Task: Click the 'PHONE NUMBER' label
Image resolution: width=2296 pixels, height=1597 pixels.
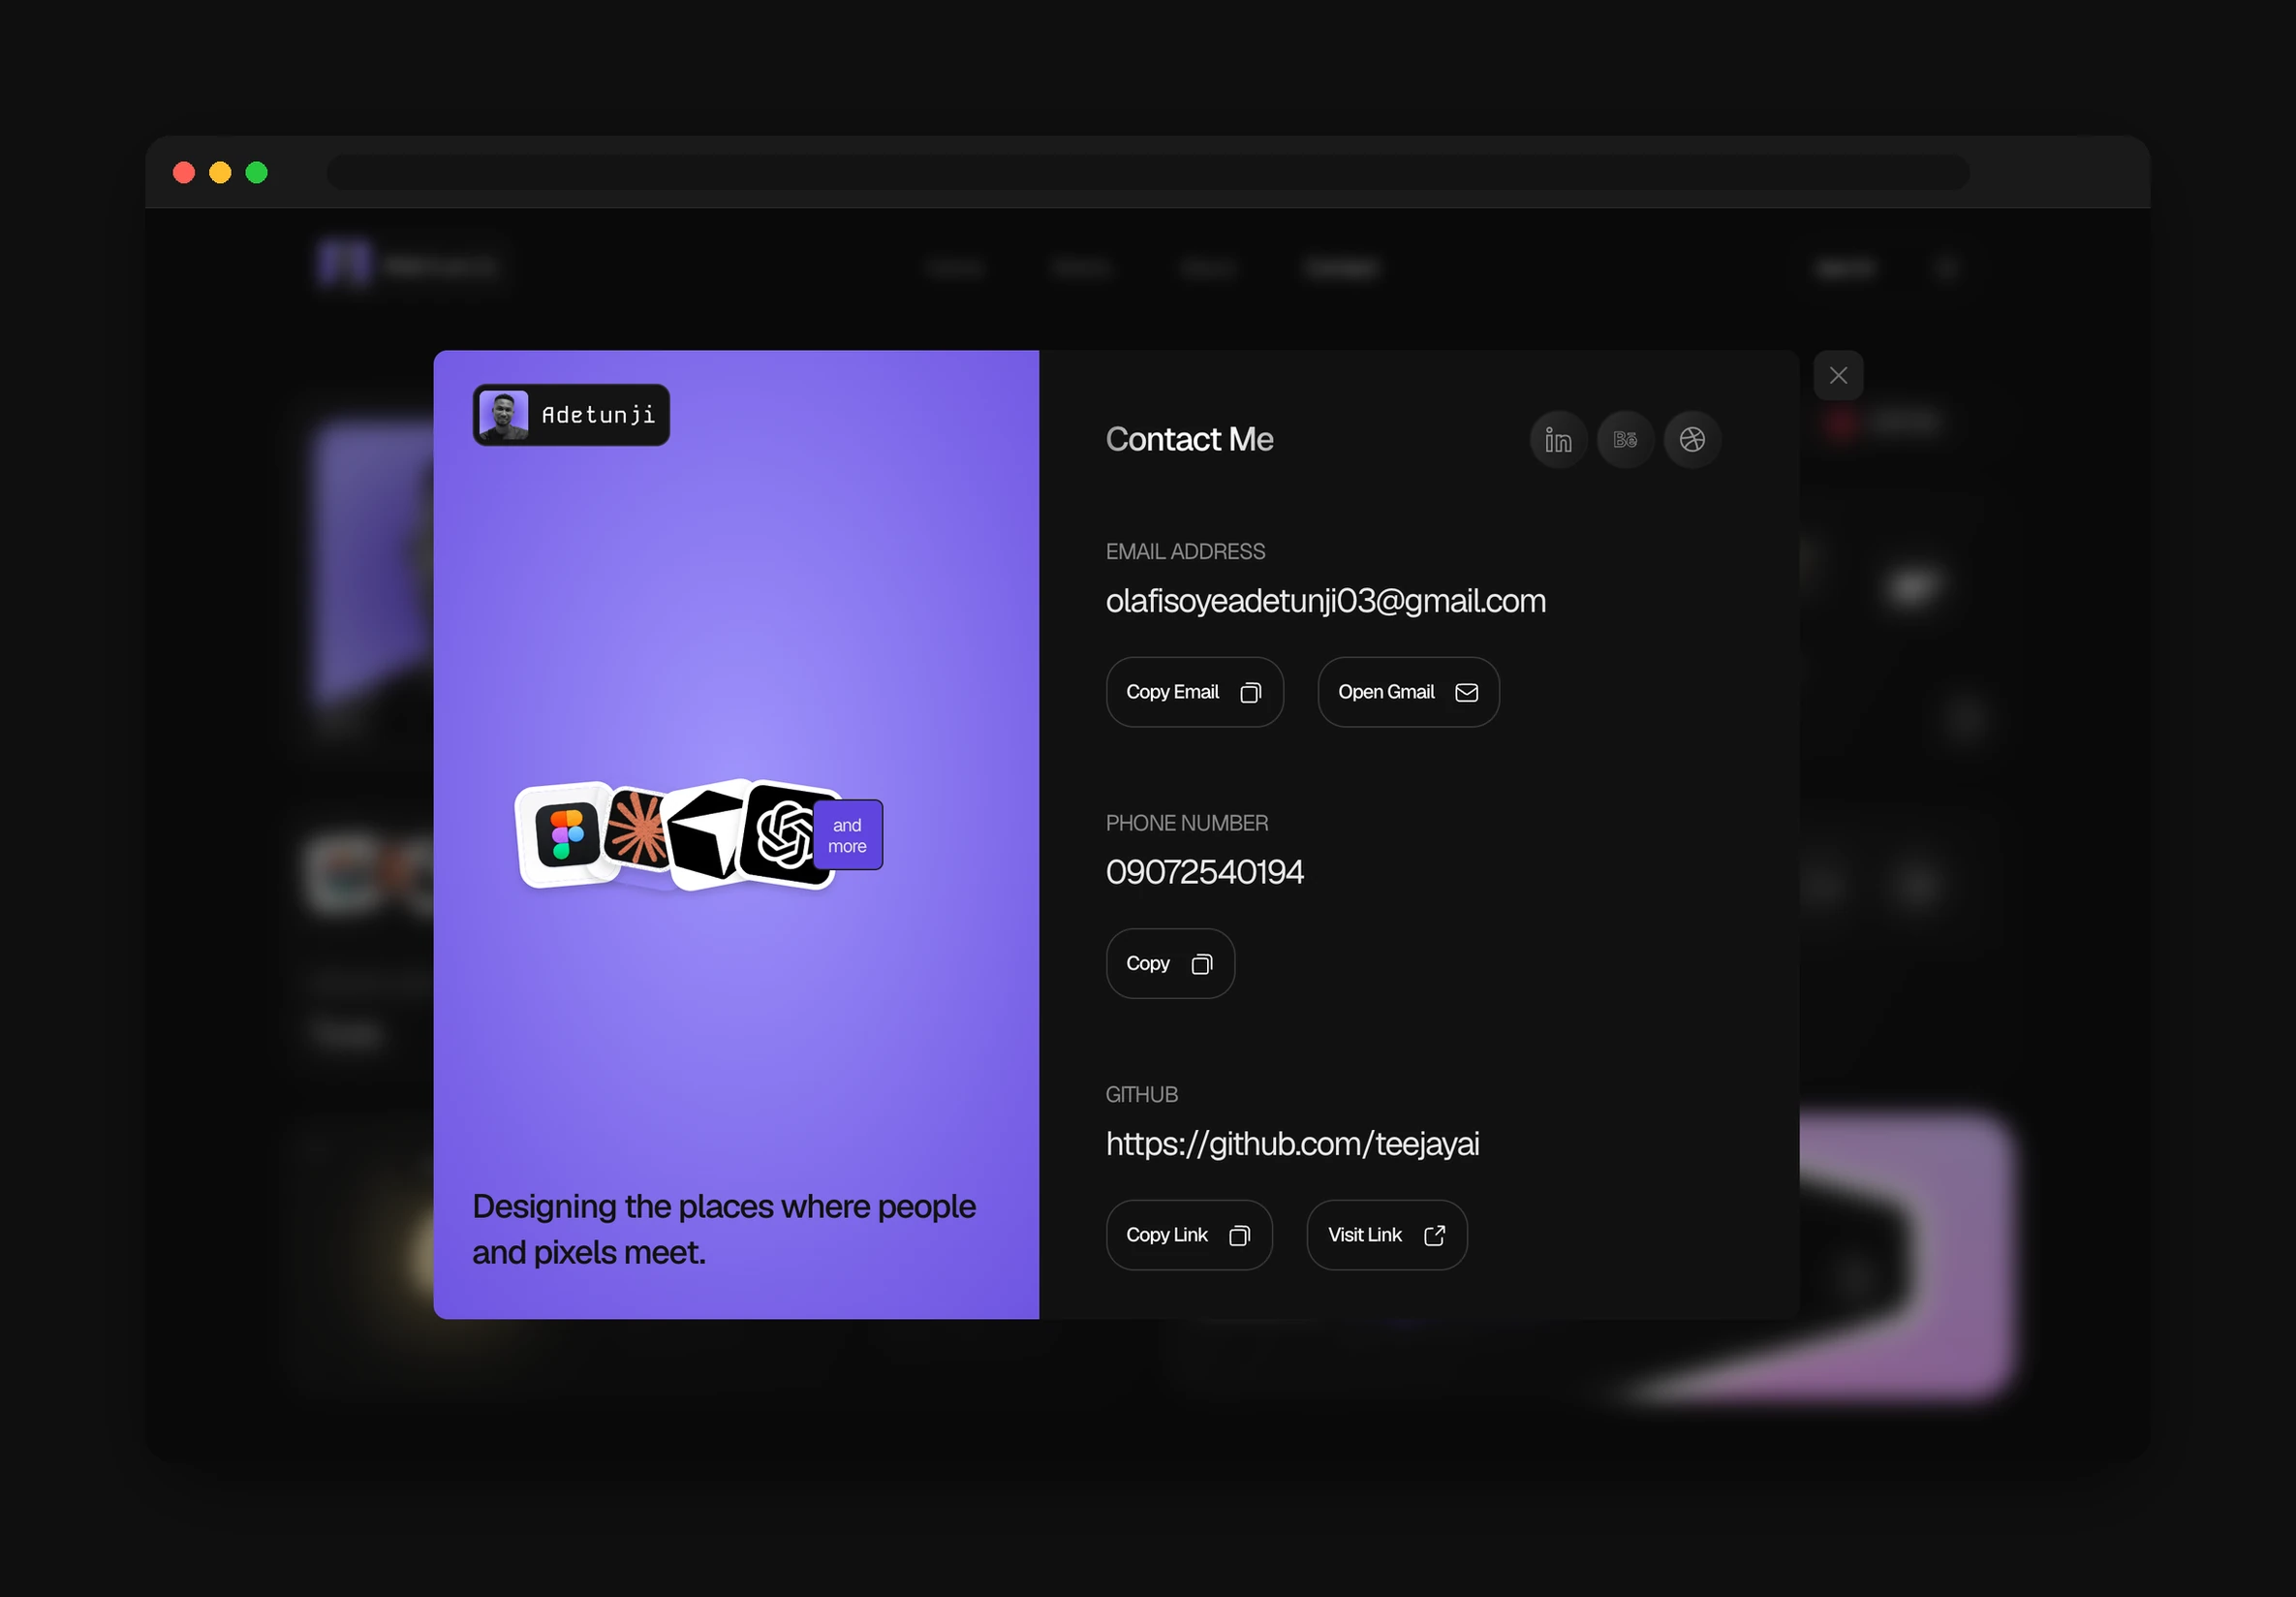Action: [1187, 823]
